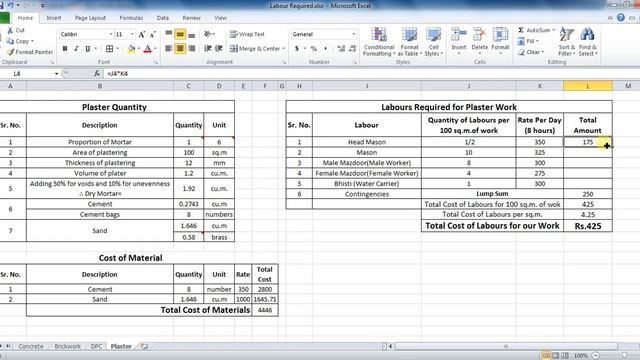This screenshot has width=640, height=360.
Task: Open Find & Select menu
Action: pos(587,42)
